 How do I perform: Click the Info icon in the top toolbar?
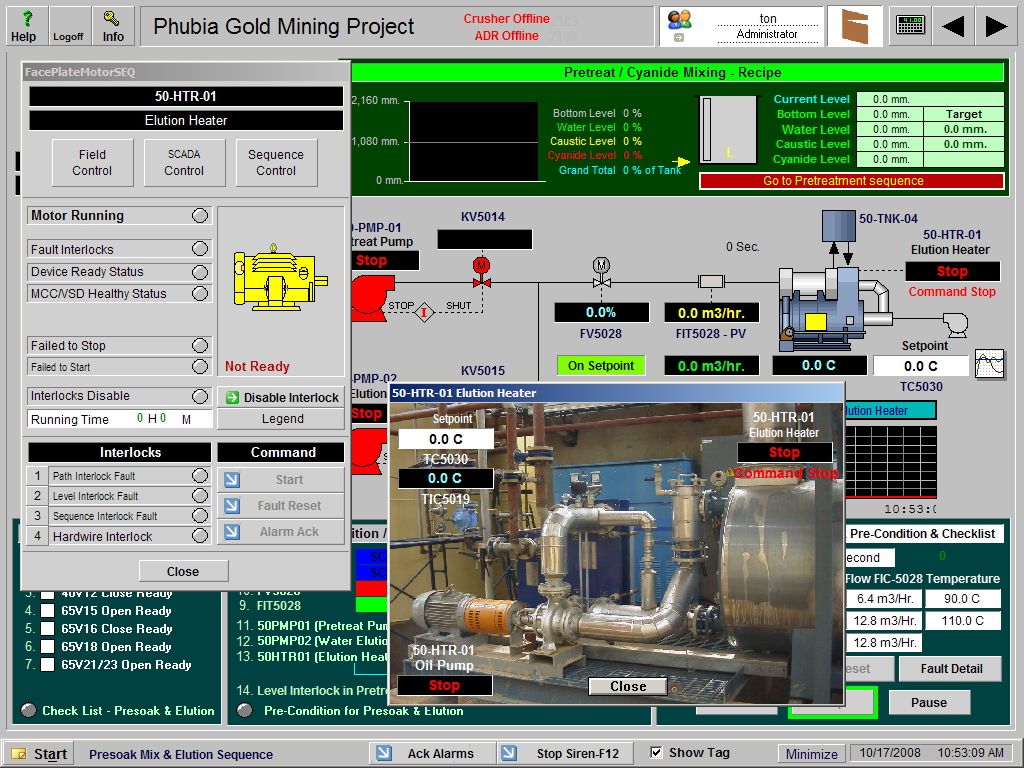pyautogui.click(x=113, y=17)
